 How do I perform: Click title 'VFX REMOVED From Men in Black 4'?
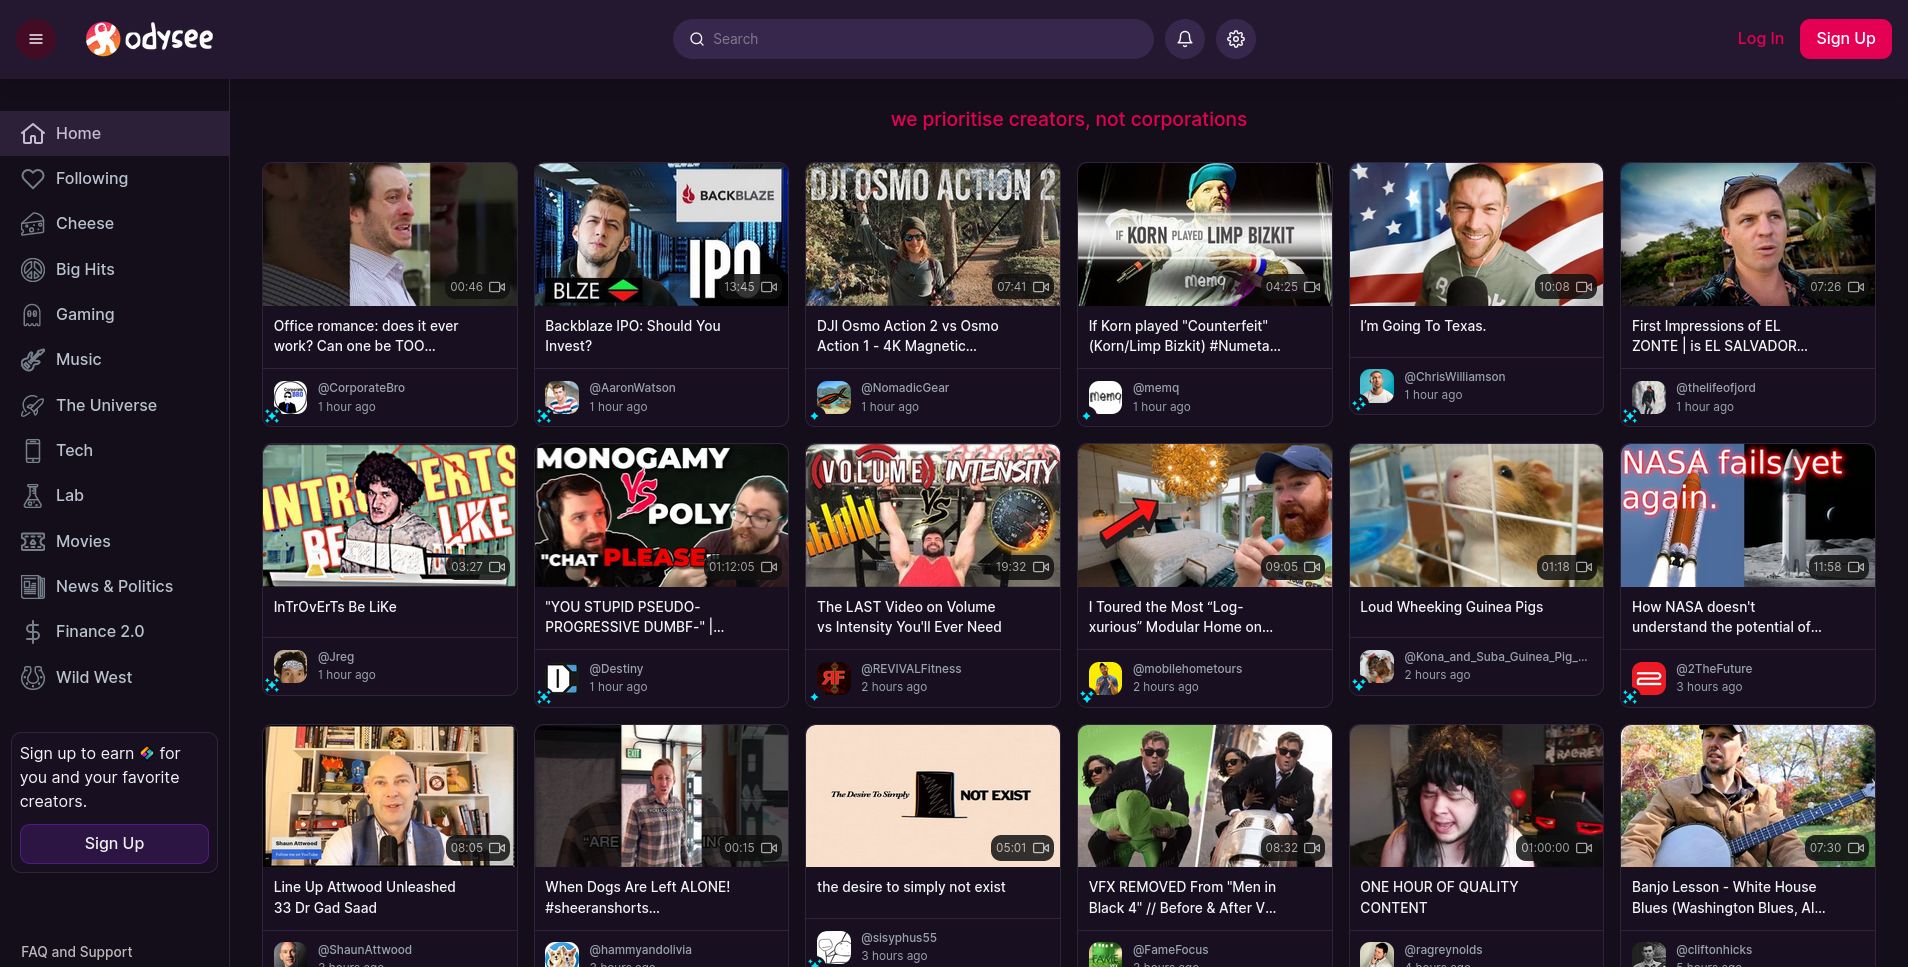[x=1182, y=897]
